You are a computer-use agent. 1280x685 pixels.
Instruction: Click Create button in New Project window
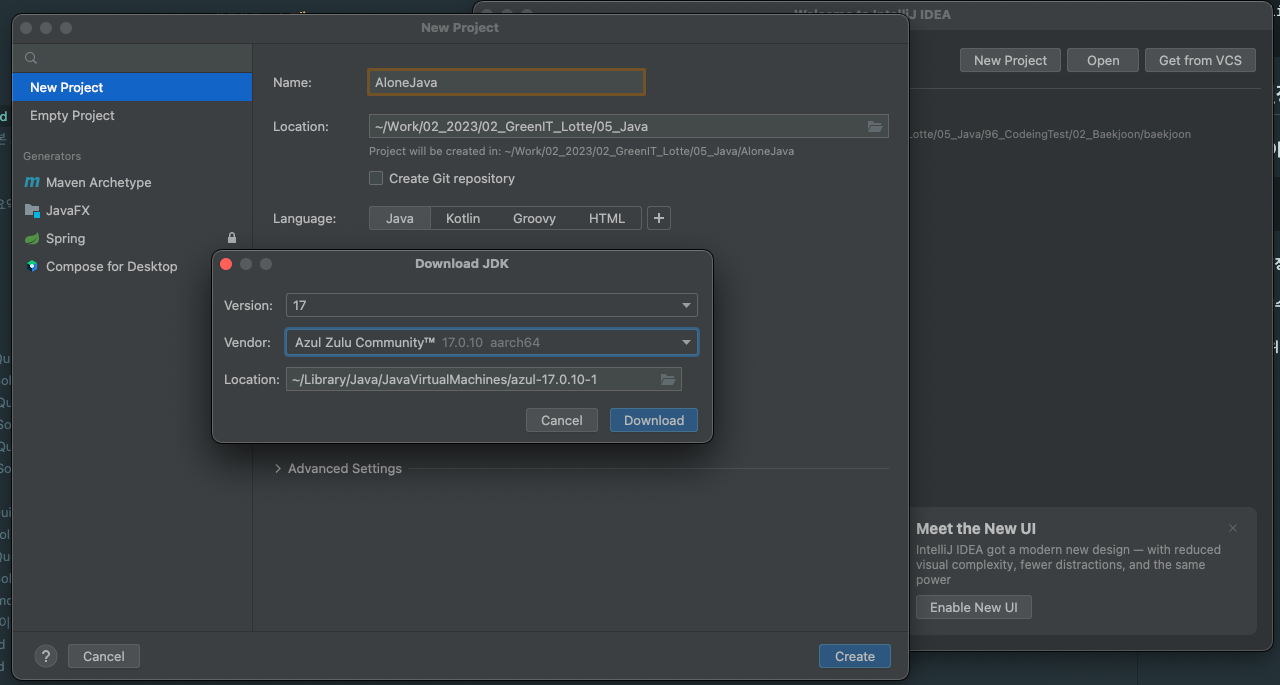(x=855, y=656)
